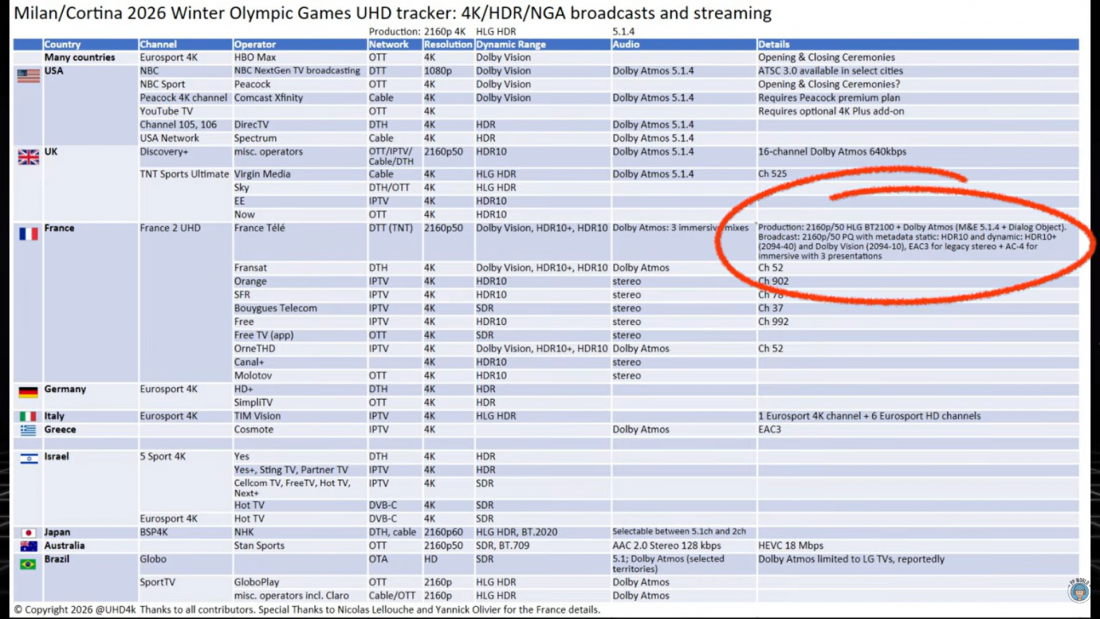Click the 'France 2 UHD' channel cell

tap(170, 228)
